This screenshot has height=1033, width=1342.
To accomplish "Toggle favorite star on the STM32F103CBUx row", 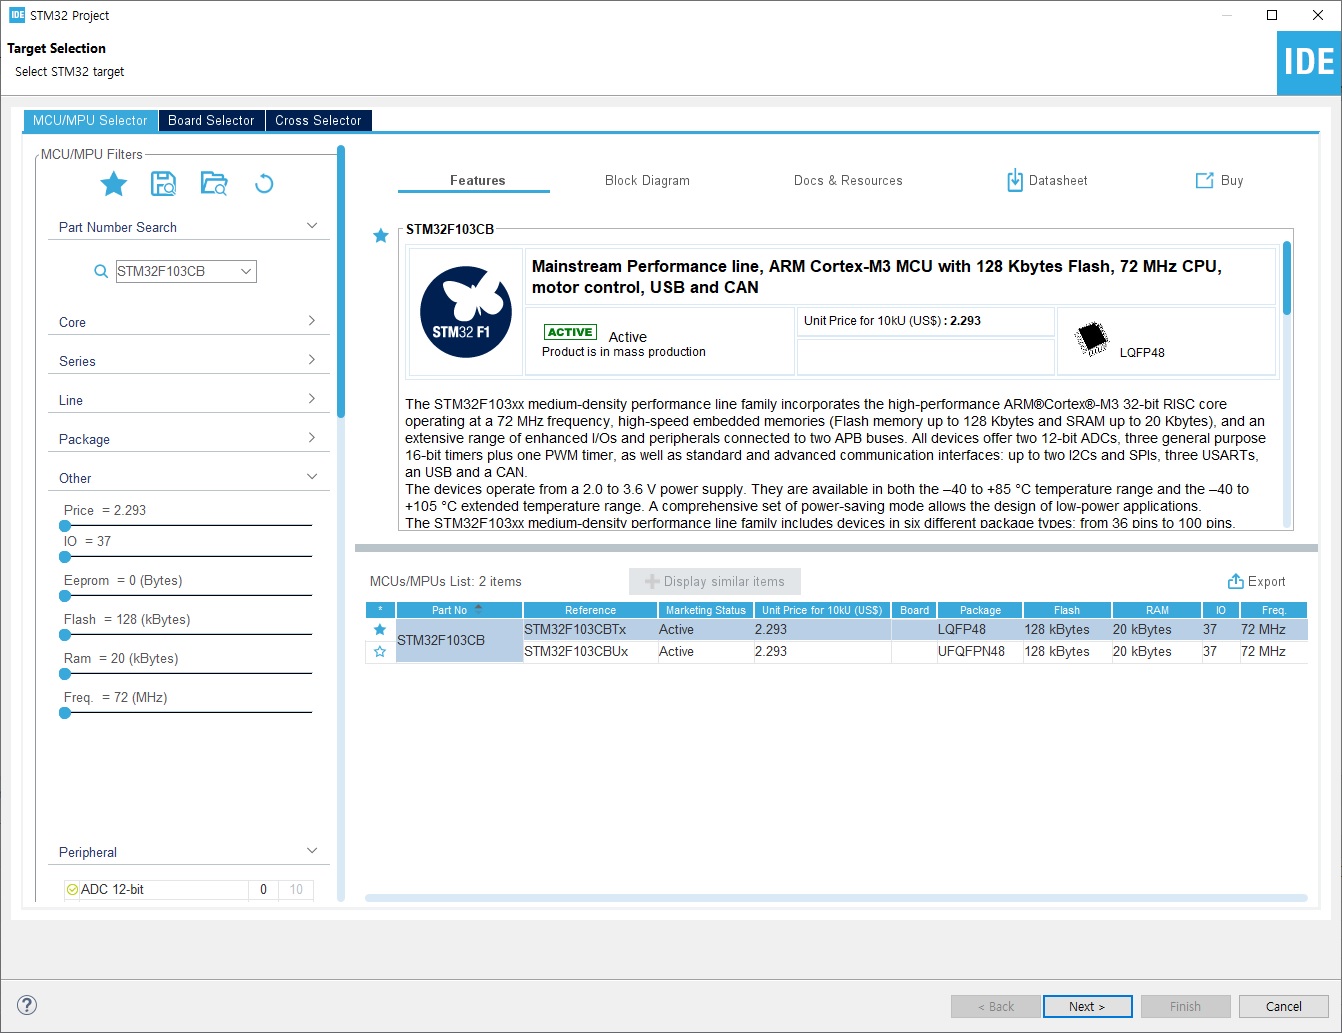I will tap(380, 652).
